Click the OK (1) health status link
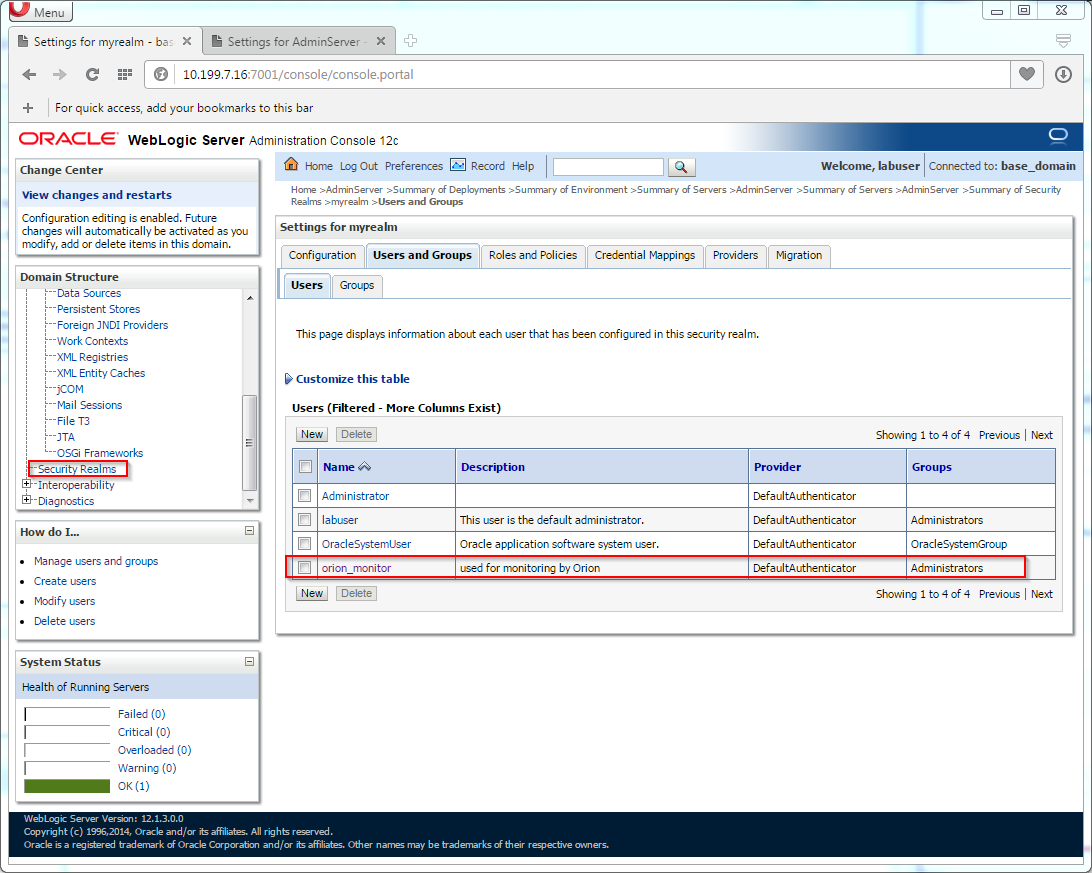This screenshot has width=1092, height=873. pos(133,786)
